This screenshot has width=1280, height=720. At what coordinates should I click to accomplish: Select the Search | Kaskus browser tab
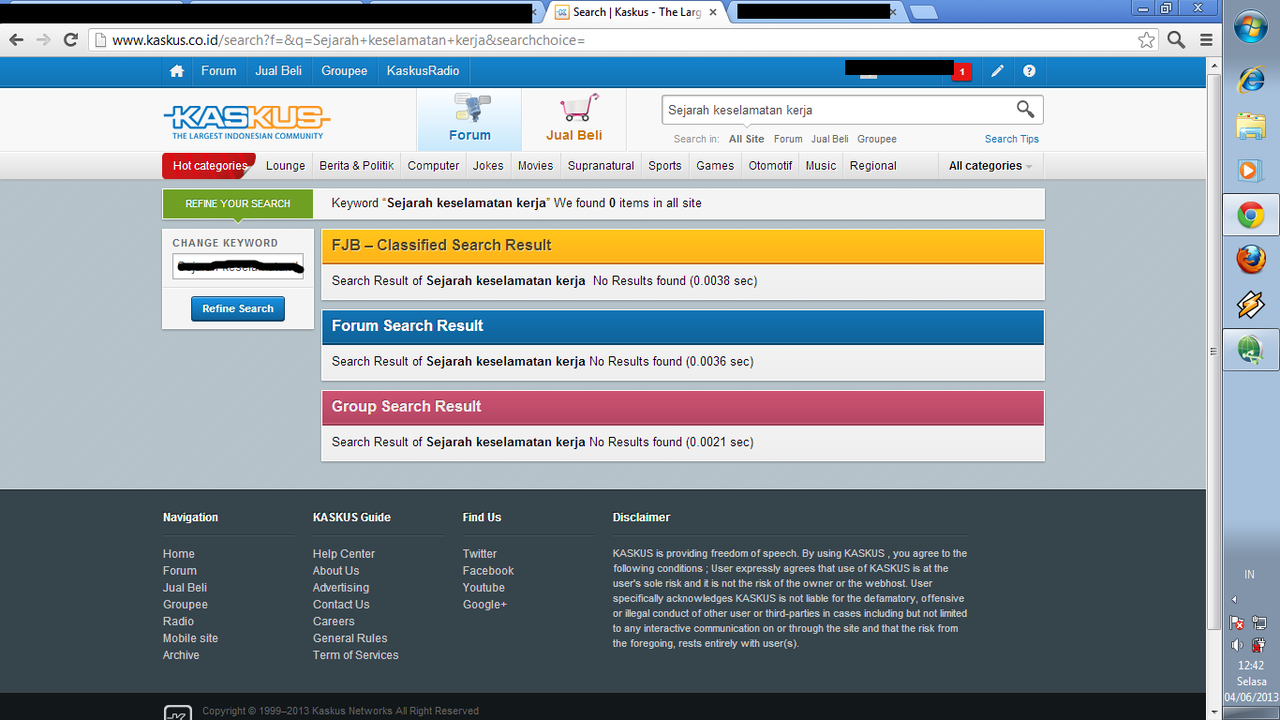point(638,12)
